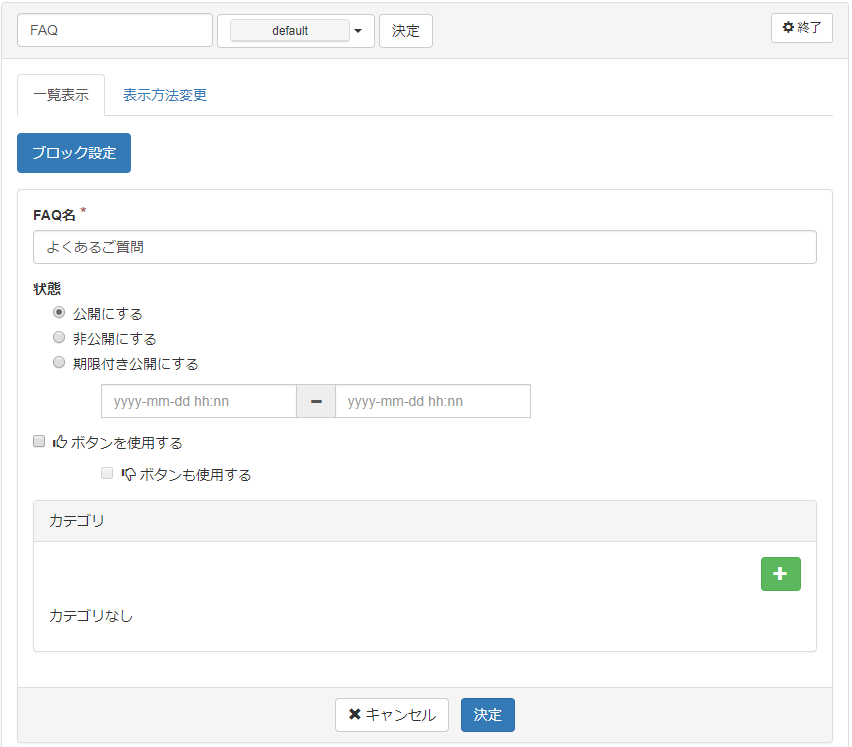Toggle the dislike ボタンも使用する checkbox
The width and height of the screenshot is (852, 747).
(107, 474)
